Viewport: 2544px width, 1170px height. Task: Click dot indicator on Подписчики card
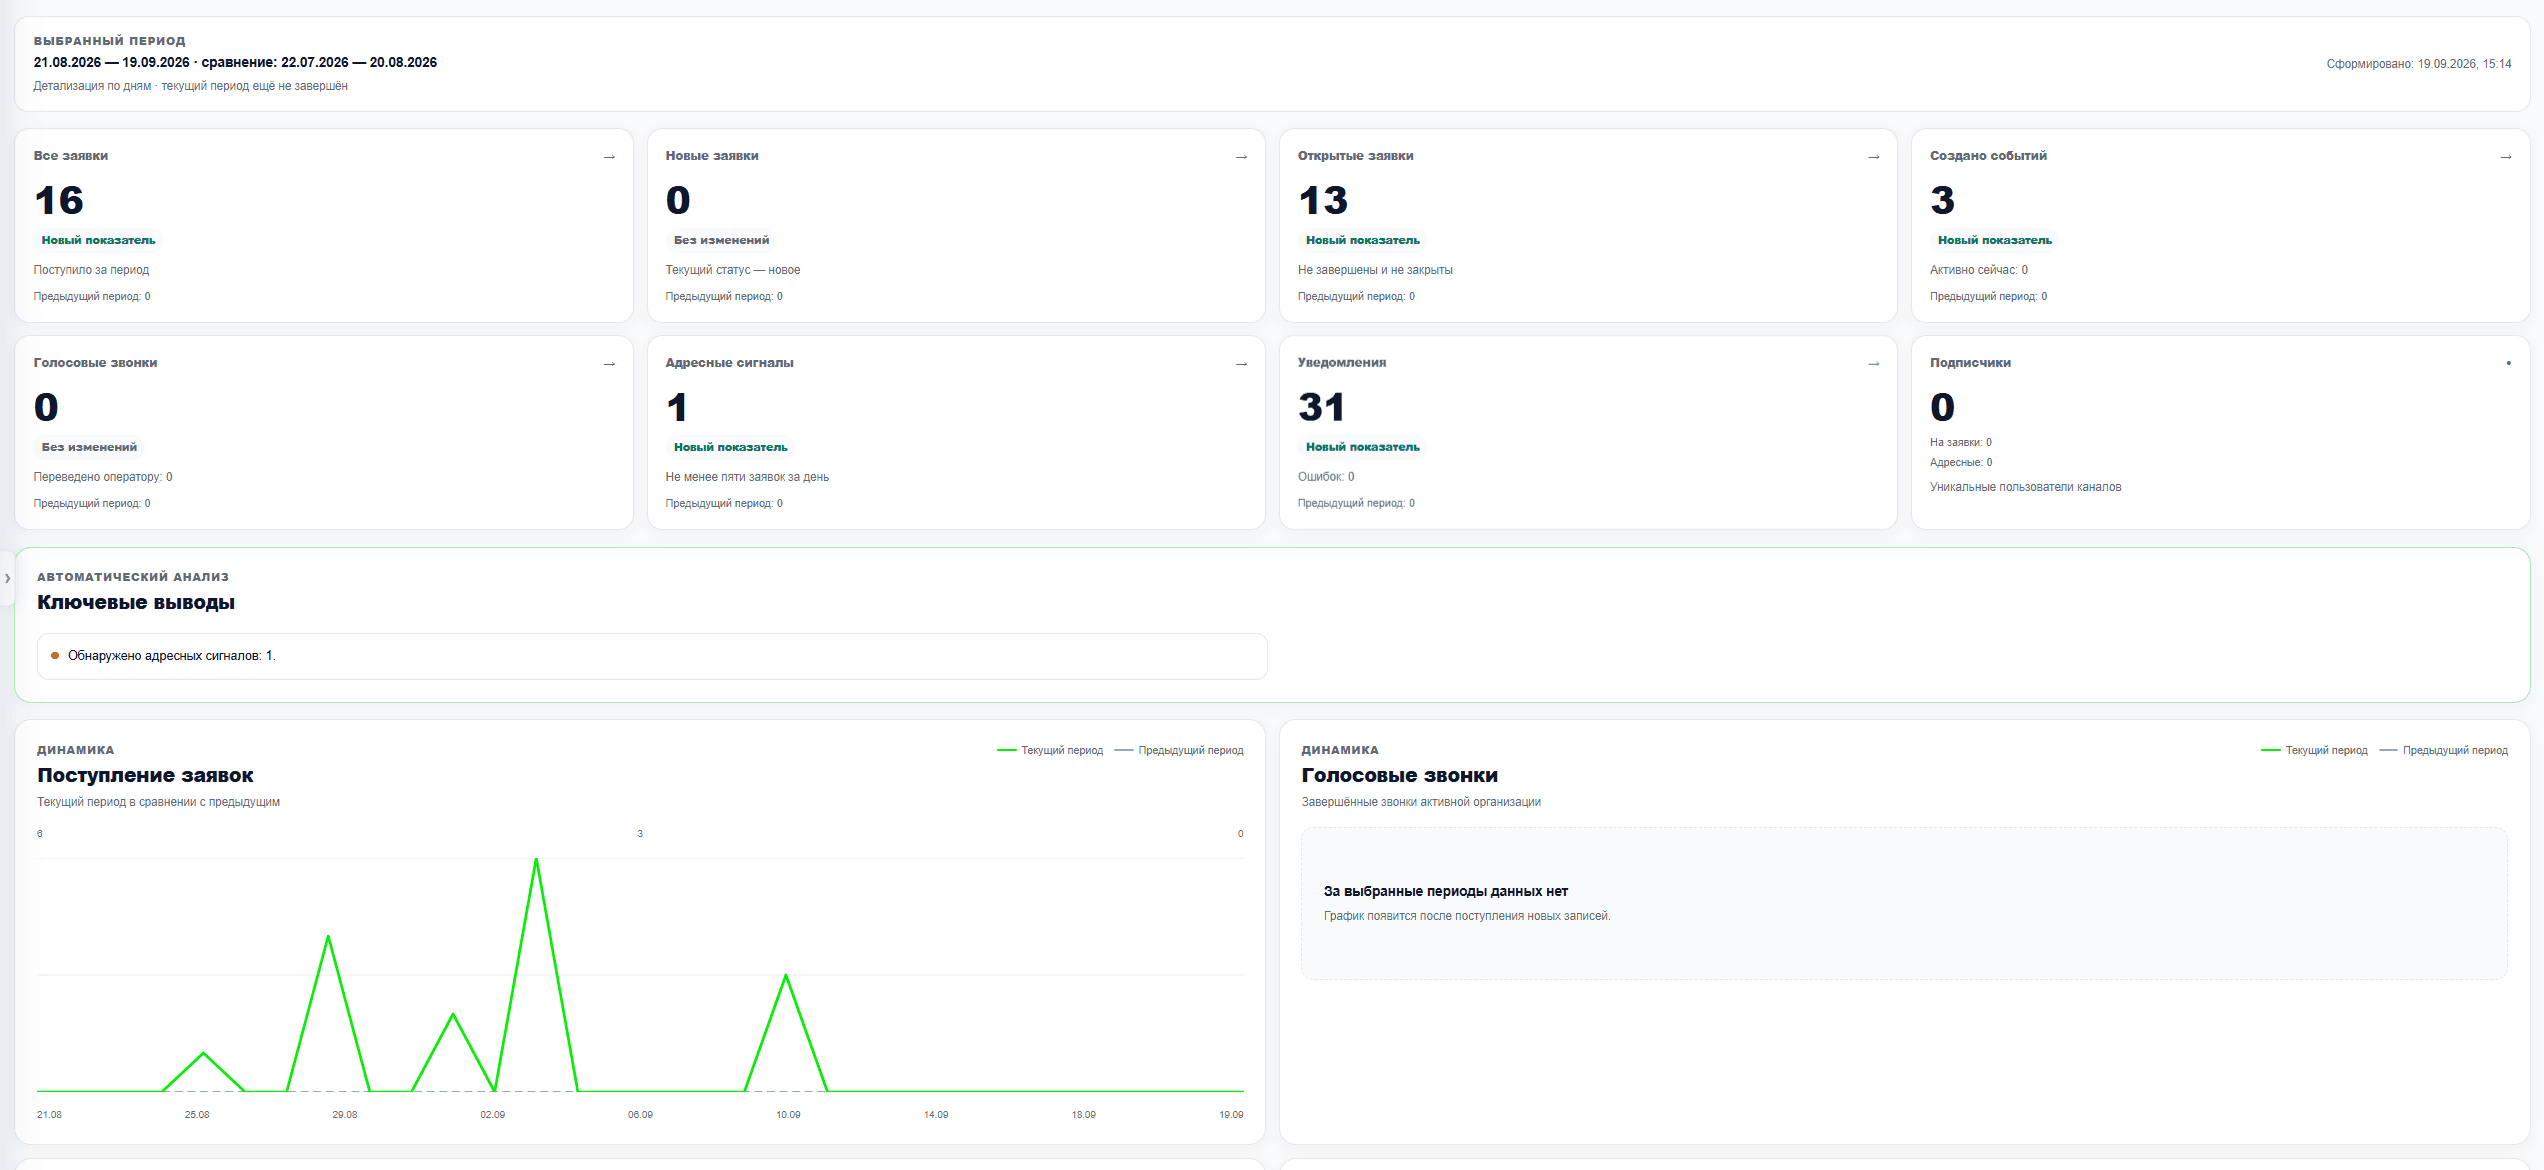coord(2508,363)
